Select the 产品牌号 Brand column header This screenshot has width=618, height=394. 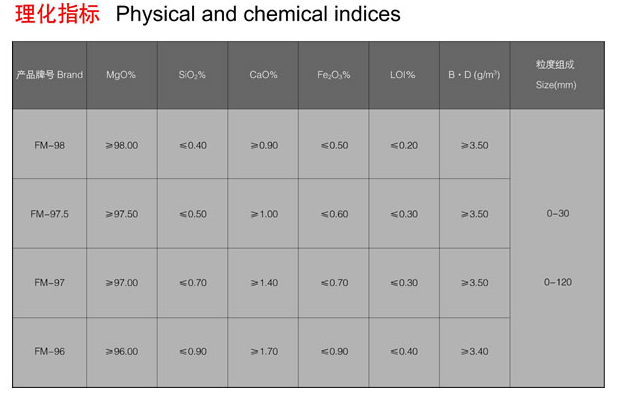pos(50,75)
